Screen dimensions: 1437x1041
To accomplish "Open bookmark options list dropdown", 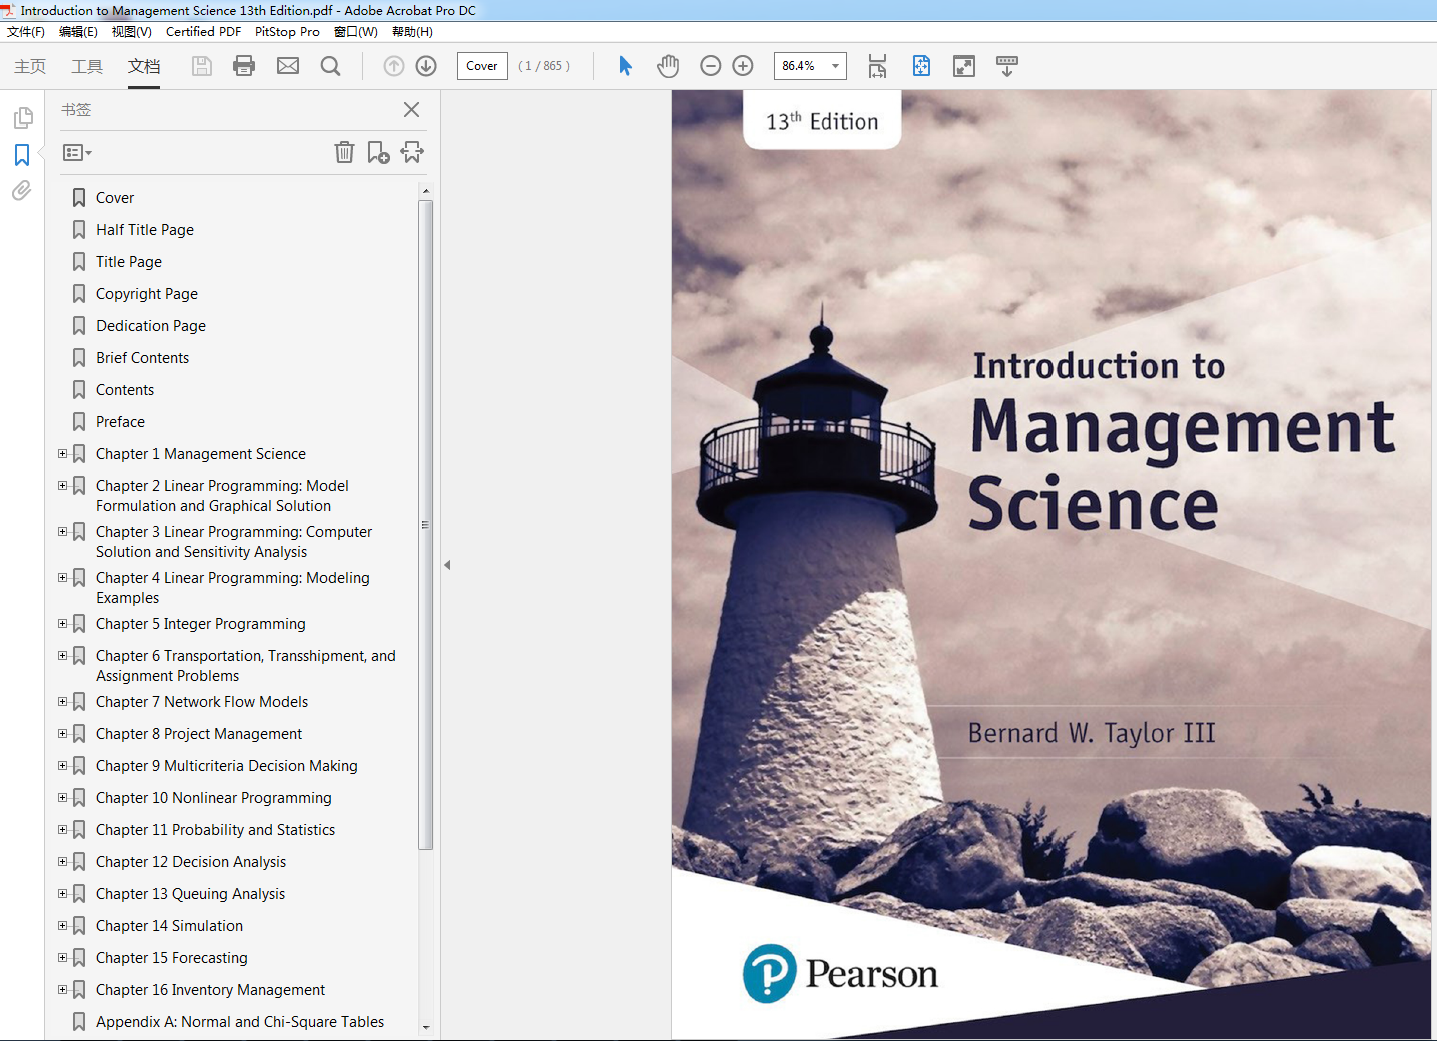I will pyautogui.click(x=77, y=153).
